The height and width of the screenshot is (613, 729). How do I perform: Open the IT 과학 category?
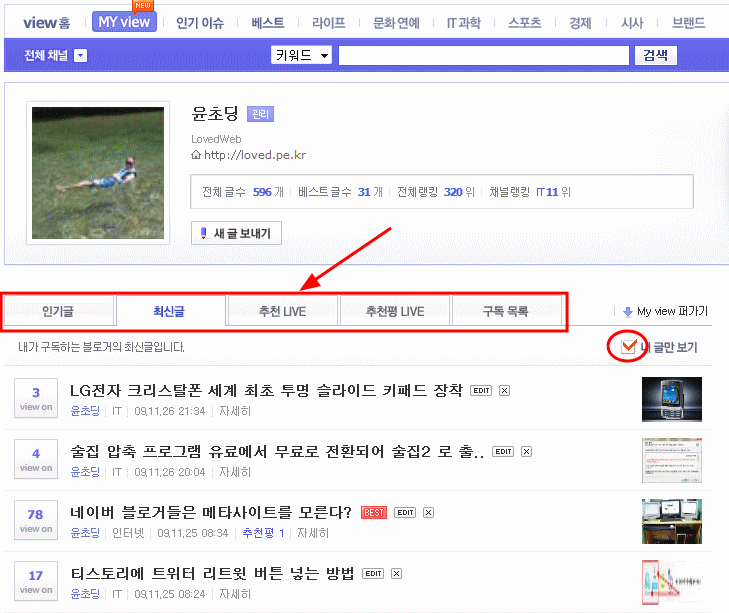pyautogui.click(x=464, y=23)
